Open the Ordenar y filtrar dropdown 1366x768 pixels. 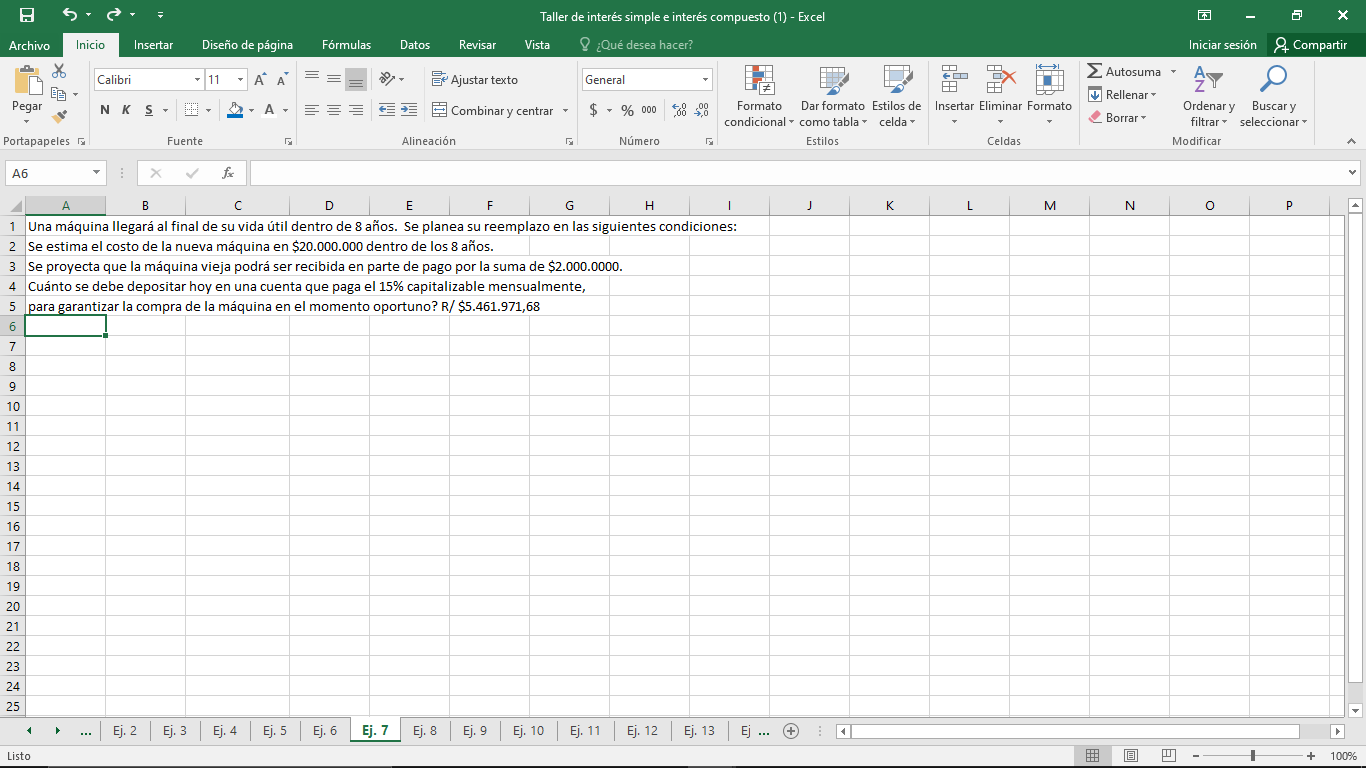[1208, 94]
